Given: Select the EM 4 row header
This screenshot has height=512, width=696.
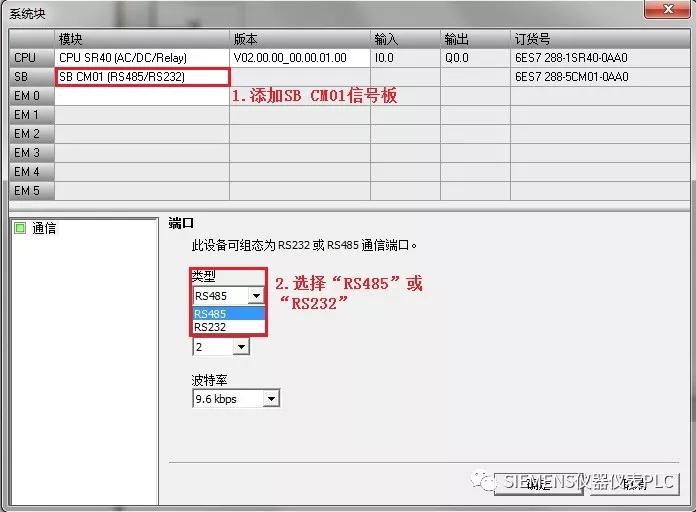Looking at the screenshot, I should click(32, 172).
